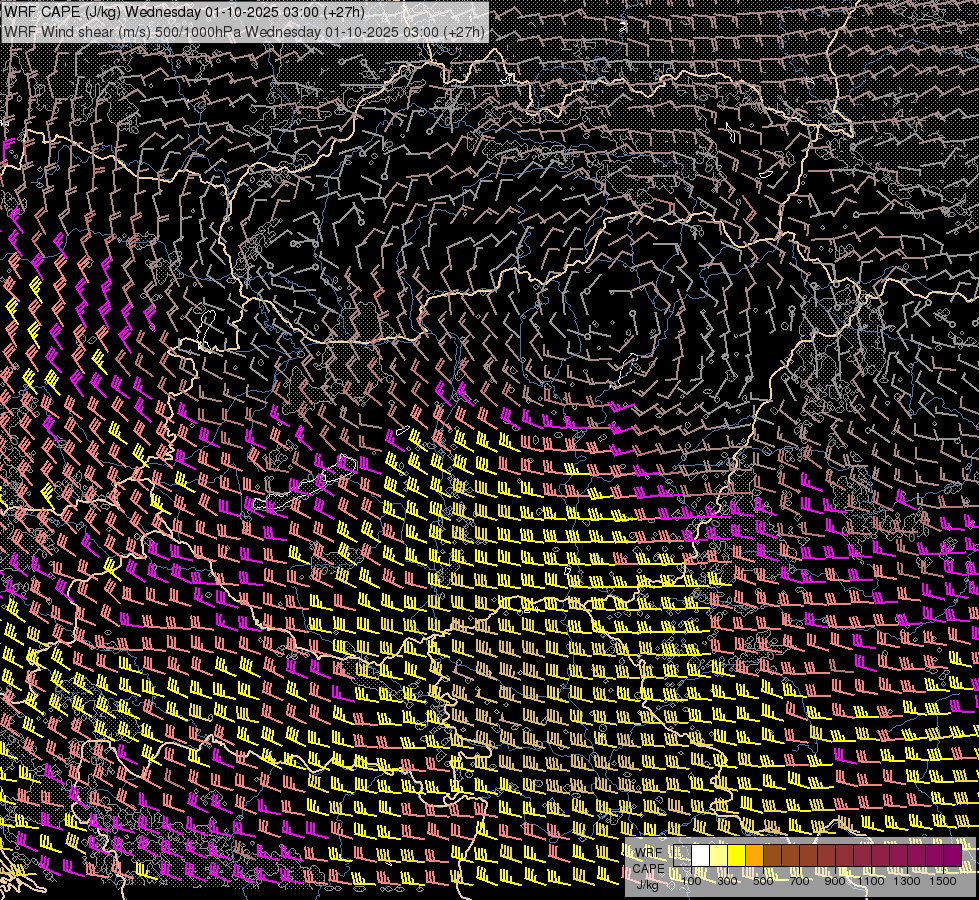Select the 1100 legend value
This screenshot has width=979, height=900.
871,880
